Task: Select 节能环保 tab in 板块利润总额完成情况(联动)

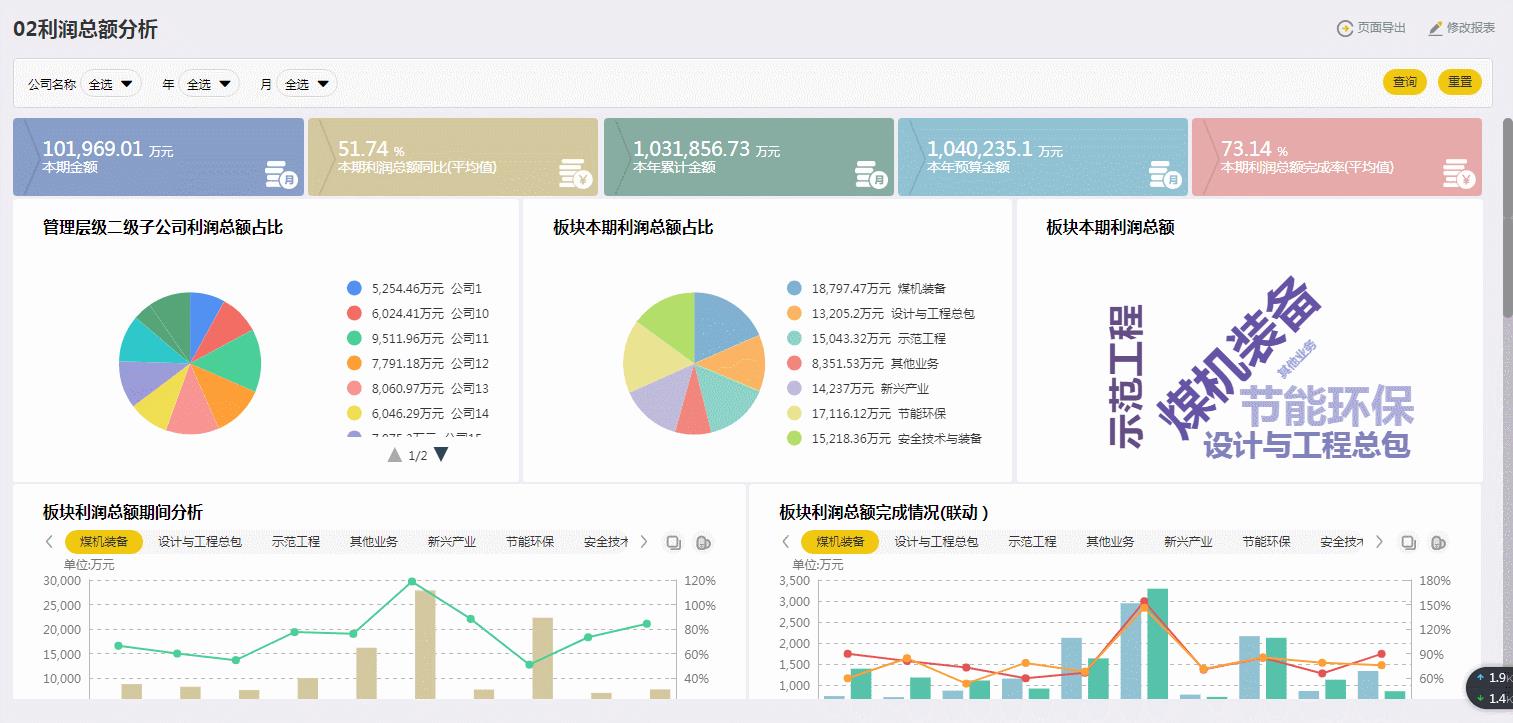Action: [x=1266, y=542]
